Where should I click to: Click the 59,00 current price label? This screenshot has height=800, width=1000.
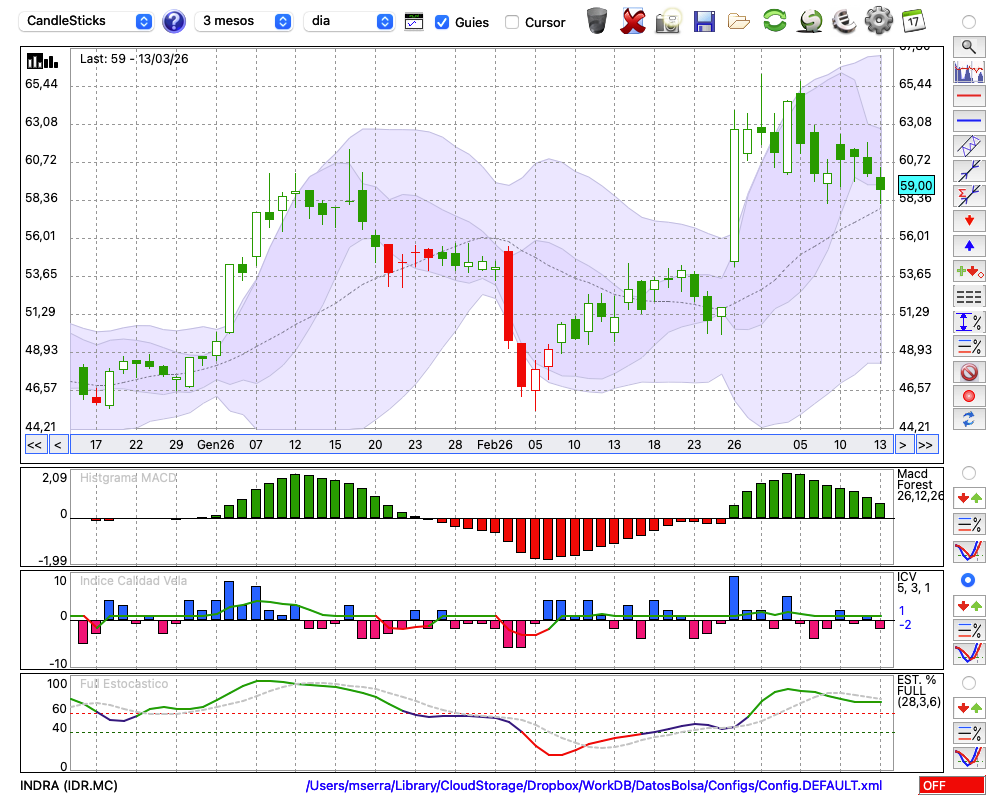[x=916, y=185]
